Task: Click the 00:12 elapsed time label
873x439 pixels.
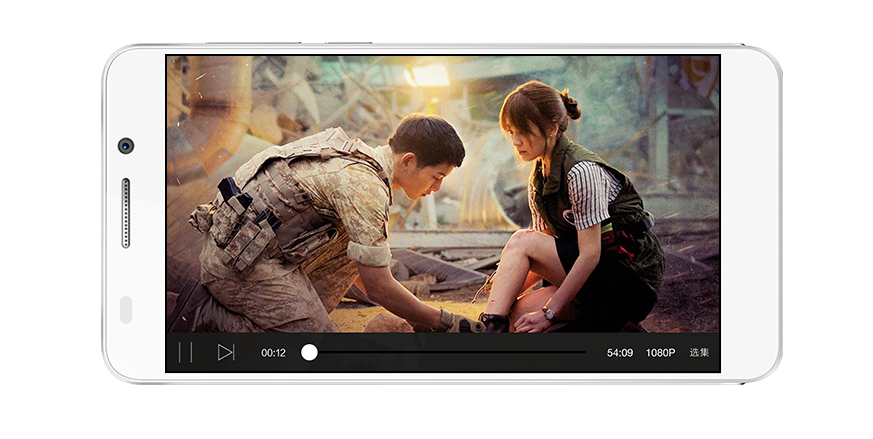Action: pos(273,353)
